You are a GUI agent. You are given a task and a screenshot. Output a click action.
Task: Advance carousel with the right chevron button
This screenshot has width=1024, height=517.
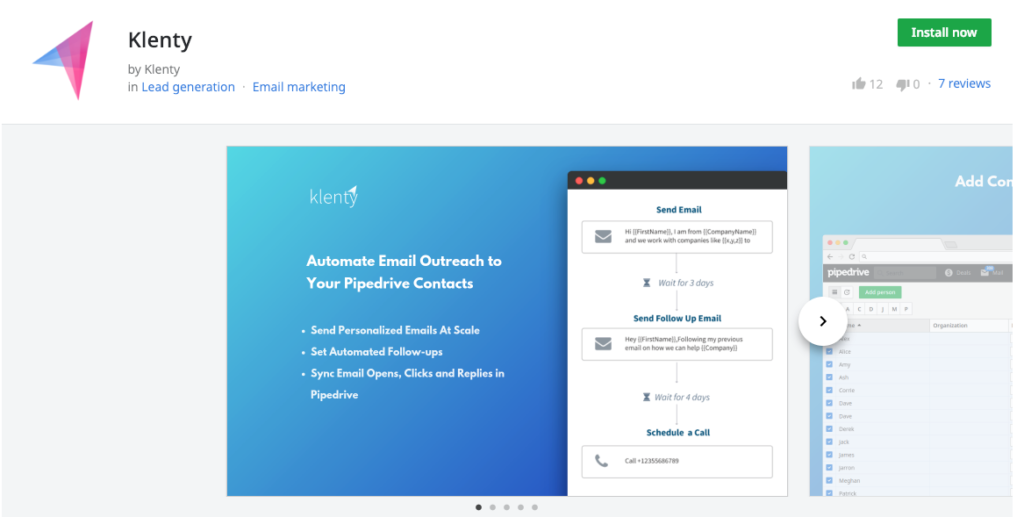(823, 321)
